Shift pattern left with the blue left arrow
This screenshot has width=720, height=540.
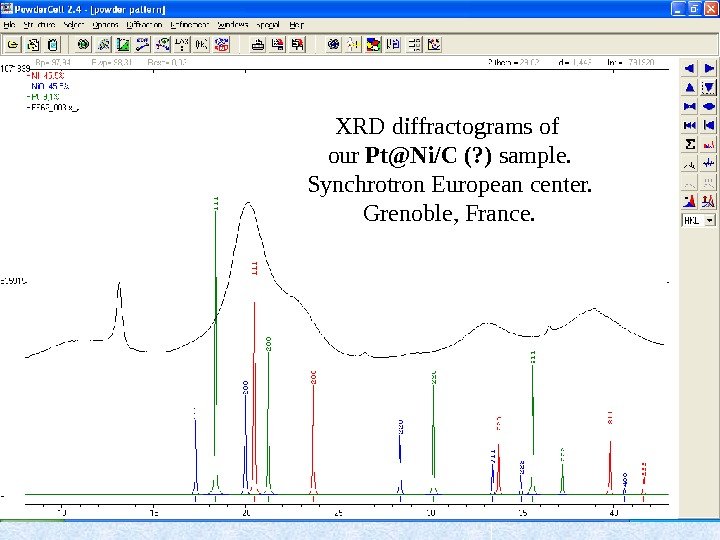(689, 68)
